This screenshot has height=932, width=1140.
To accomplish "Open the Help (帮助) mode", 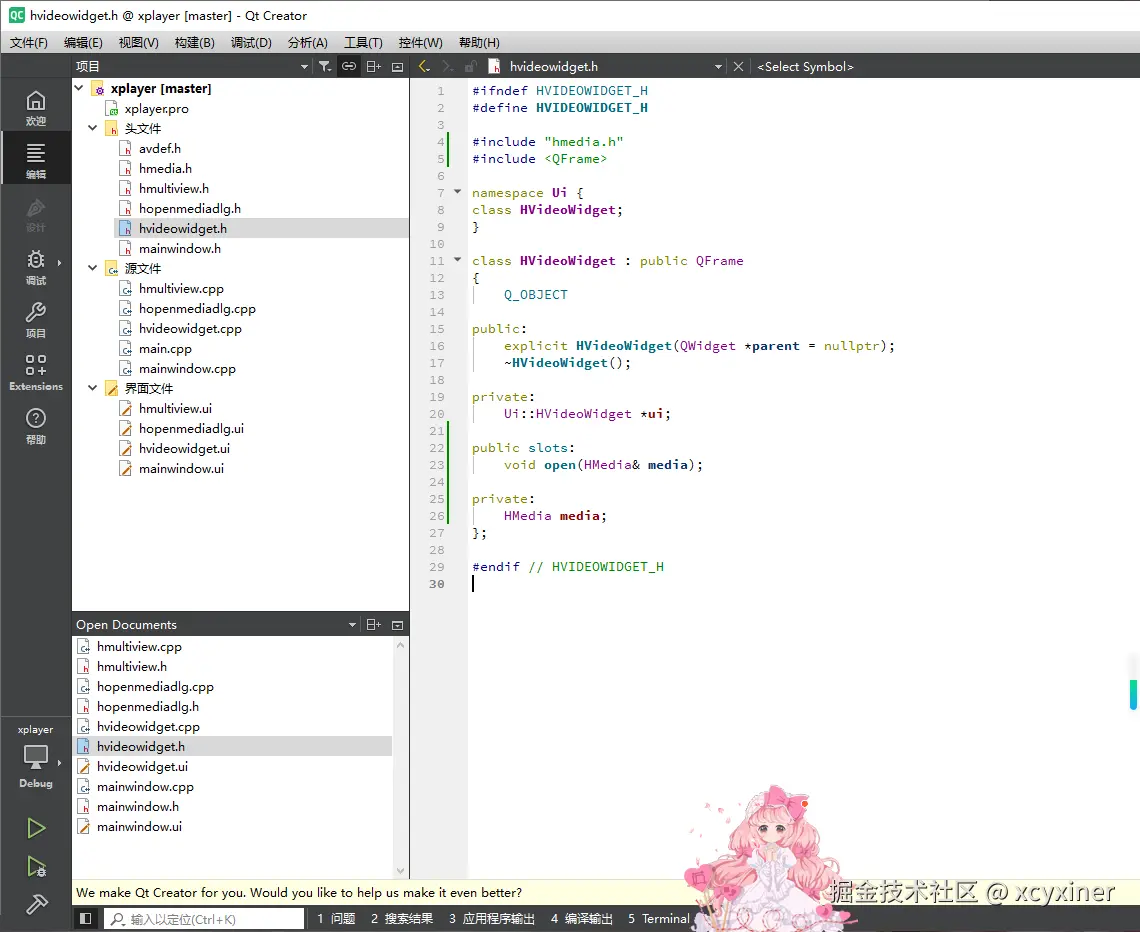I will [36, 425].
